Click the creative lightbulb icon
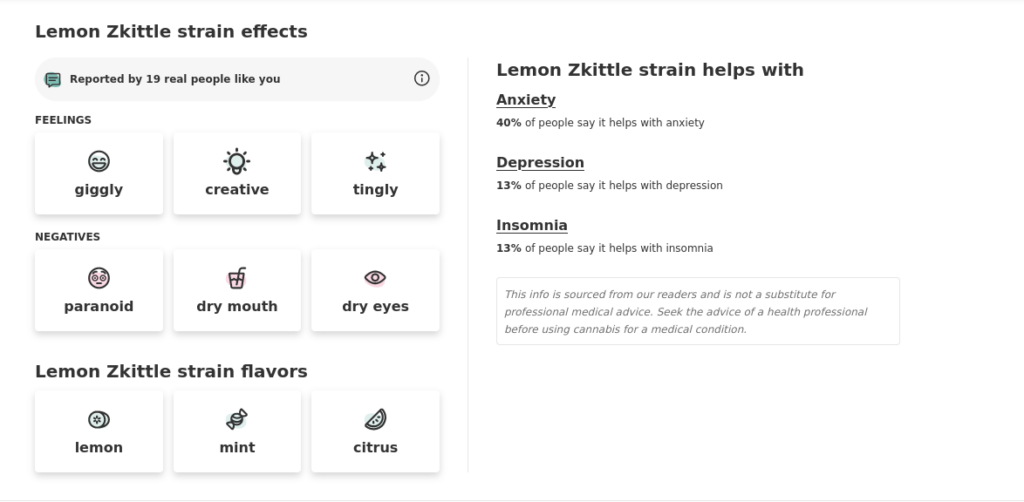 point(236,161)
